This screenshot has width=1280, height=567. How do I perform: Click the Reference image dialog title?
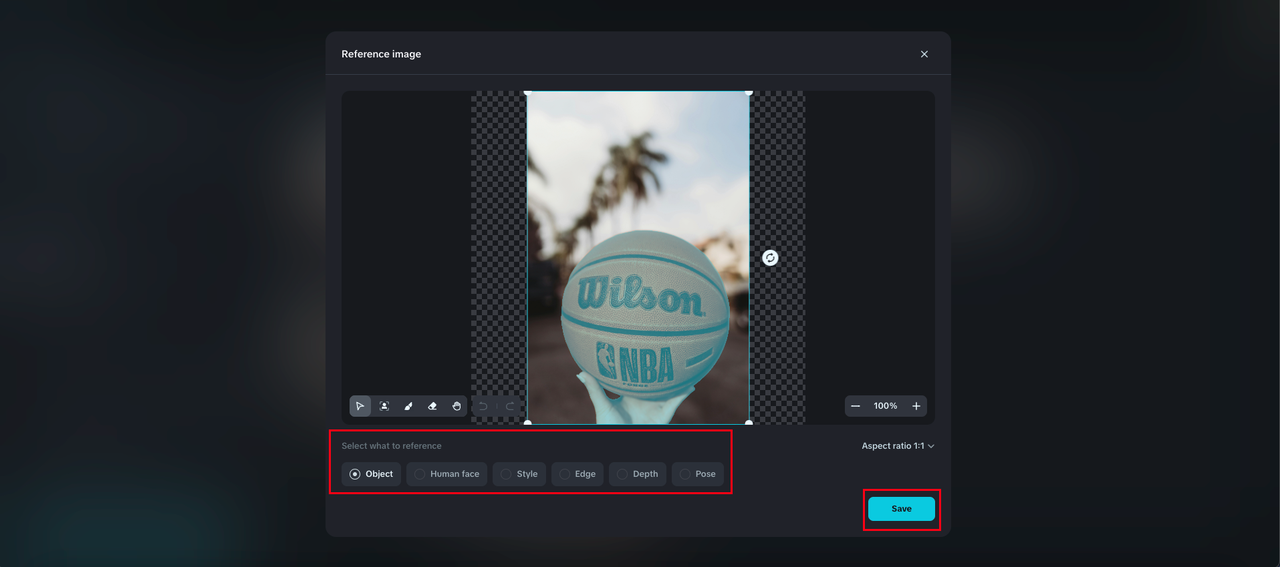(381, 54)
